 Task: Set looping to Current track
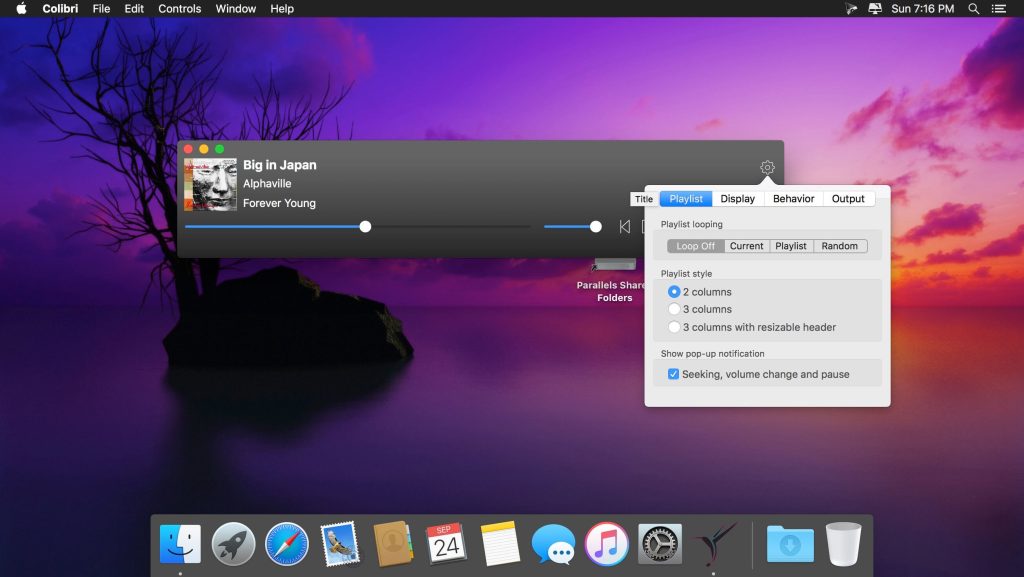(x=746, y=246)
